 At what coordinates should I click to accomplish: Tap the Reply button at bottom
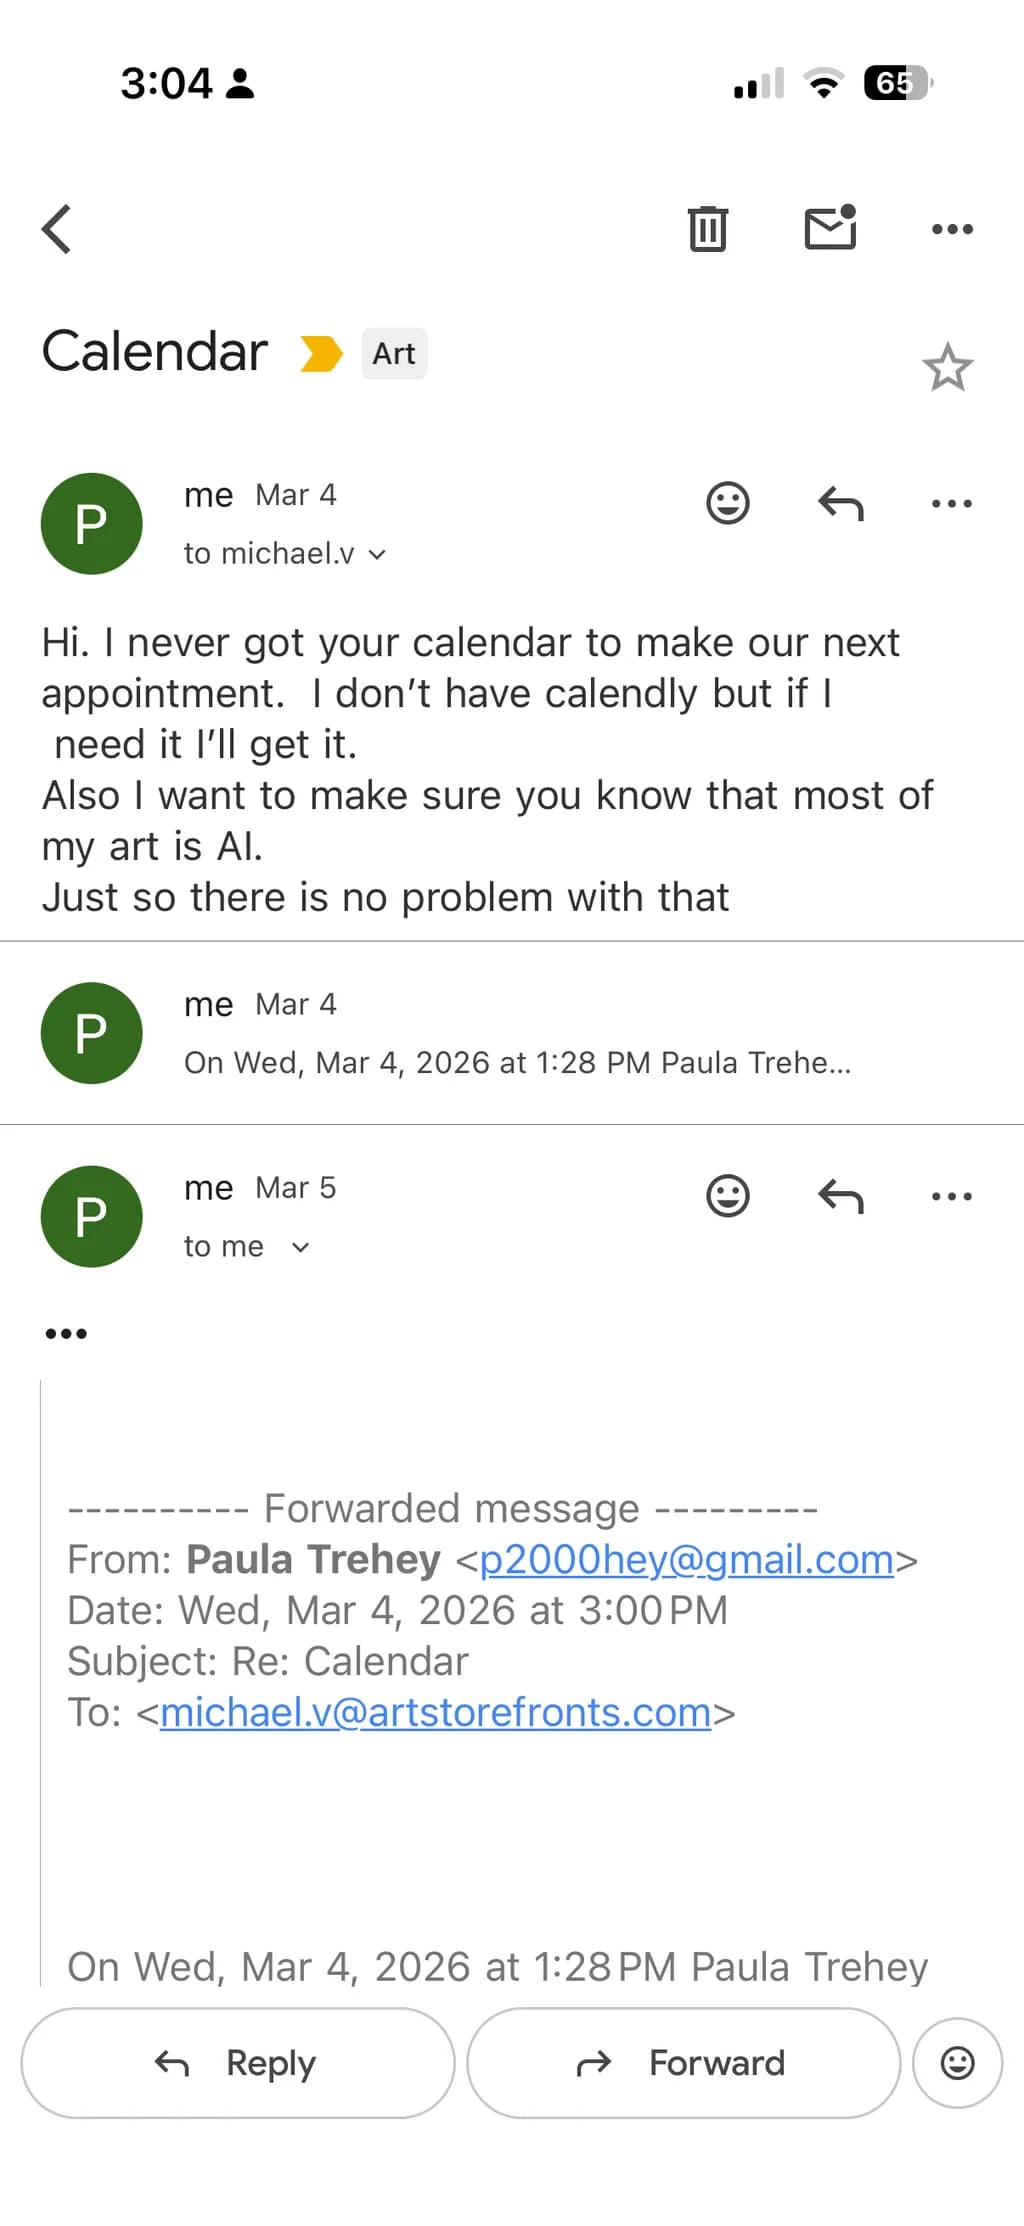pyautogui.click(x=238, y=2063)
